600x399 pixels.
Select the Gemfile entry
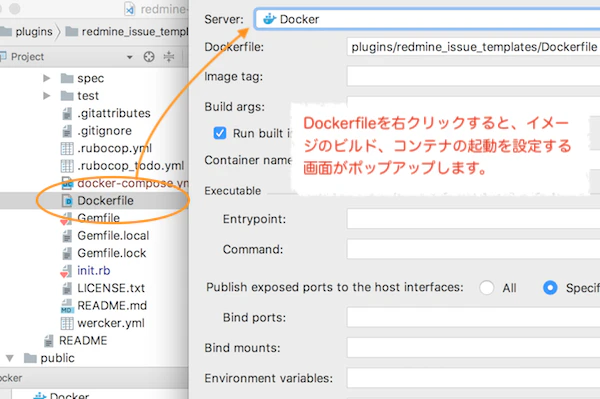point(98,218)
